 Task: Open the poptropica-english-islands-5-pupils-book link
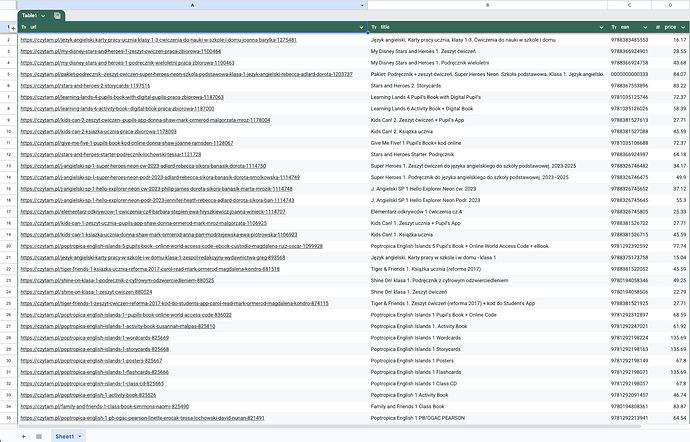click(172, 246)
